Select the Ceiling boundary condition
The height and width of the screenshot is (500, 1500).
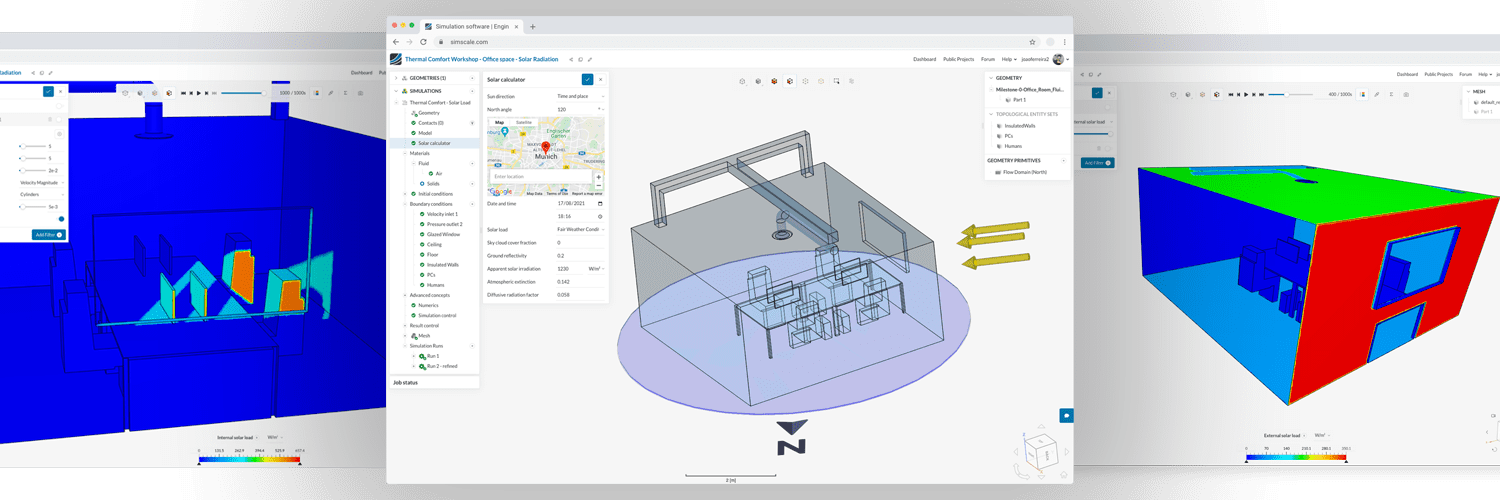tap(434, 244)
